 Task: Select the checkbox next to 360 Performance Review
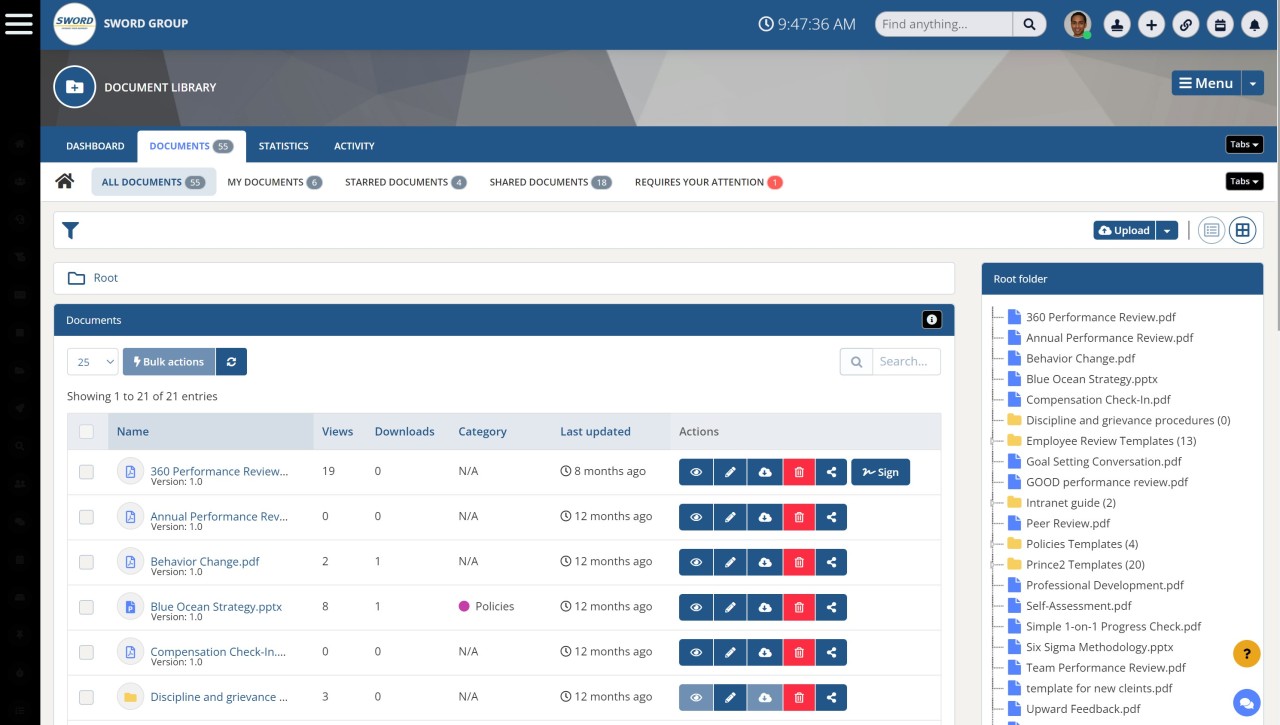pyautogui.click(x=86, y=471)
